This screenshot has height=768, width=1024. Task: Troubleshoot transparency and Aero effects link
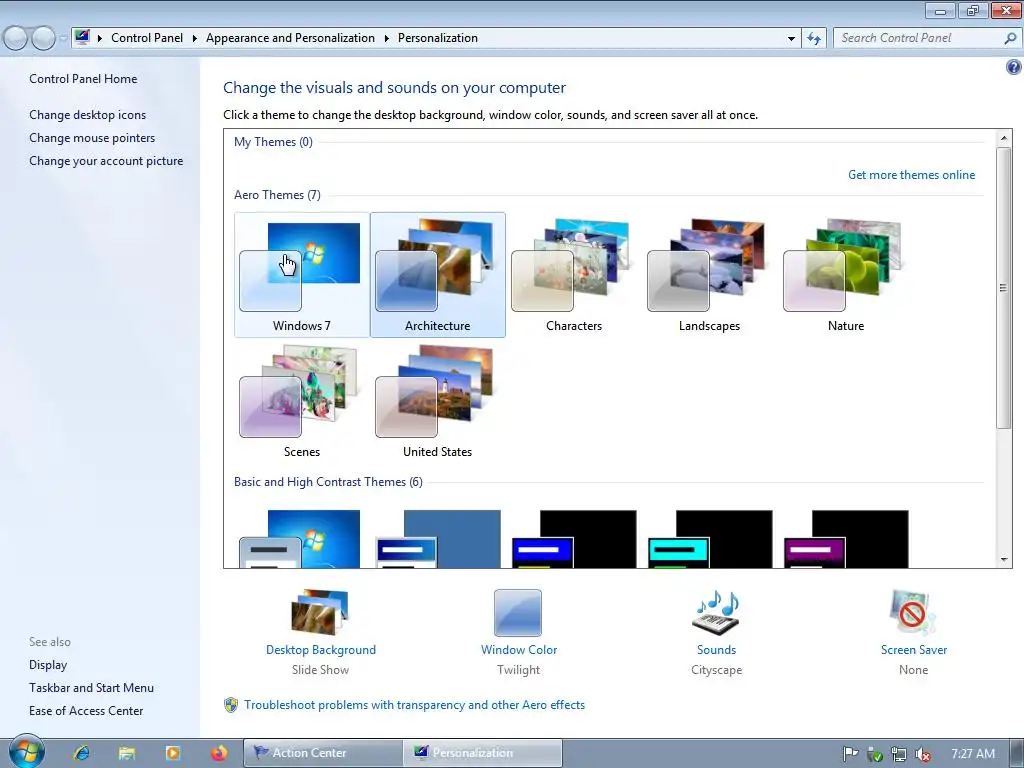(x=414, y=705)
